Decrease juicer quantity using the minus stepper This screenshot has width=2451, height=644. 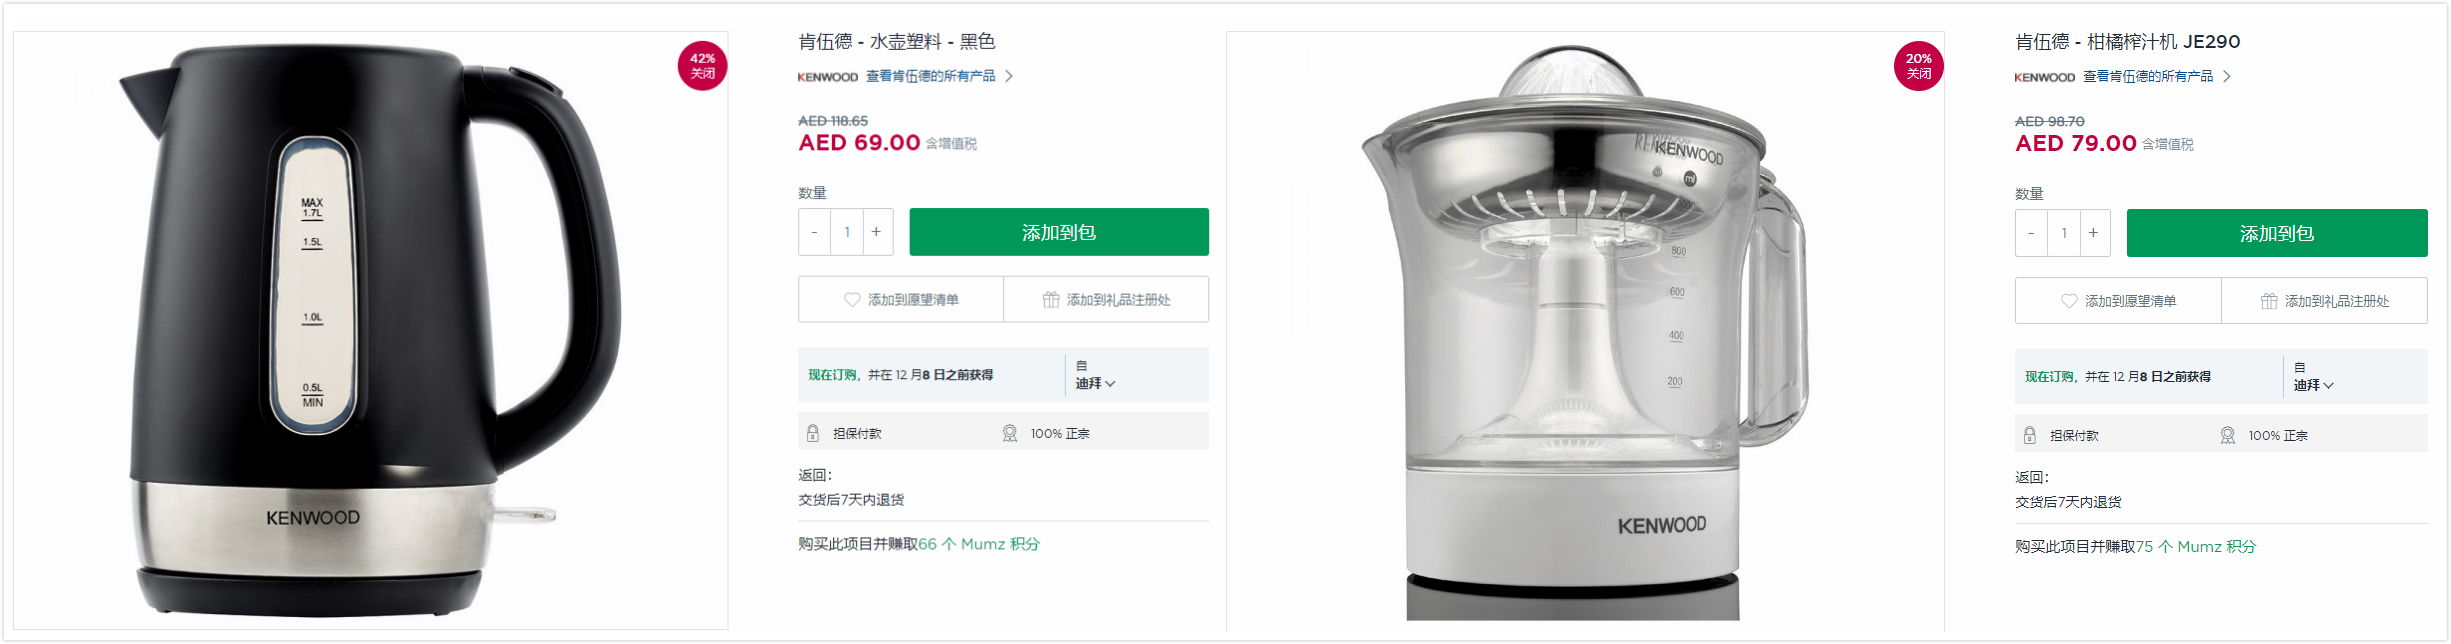coord(2031,232)
